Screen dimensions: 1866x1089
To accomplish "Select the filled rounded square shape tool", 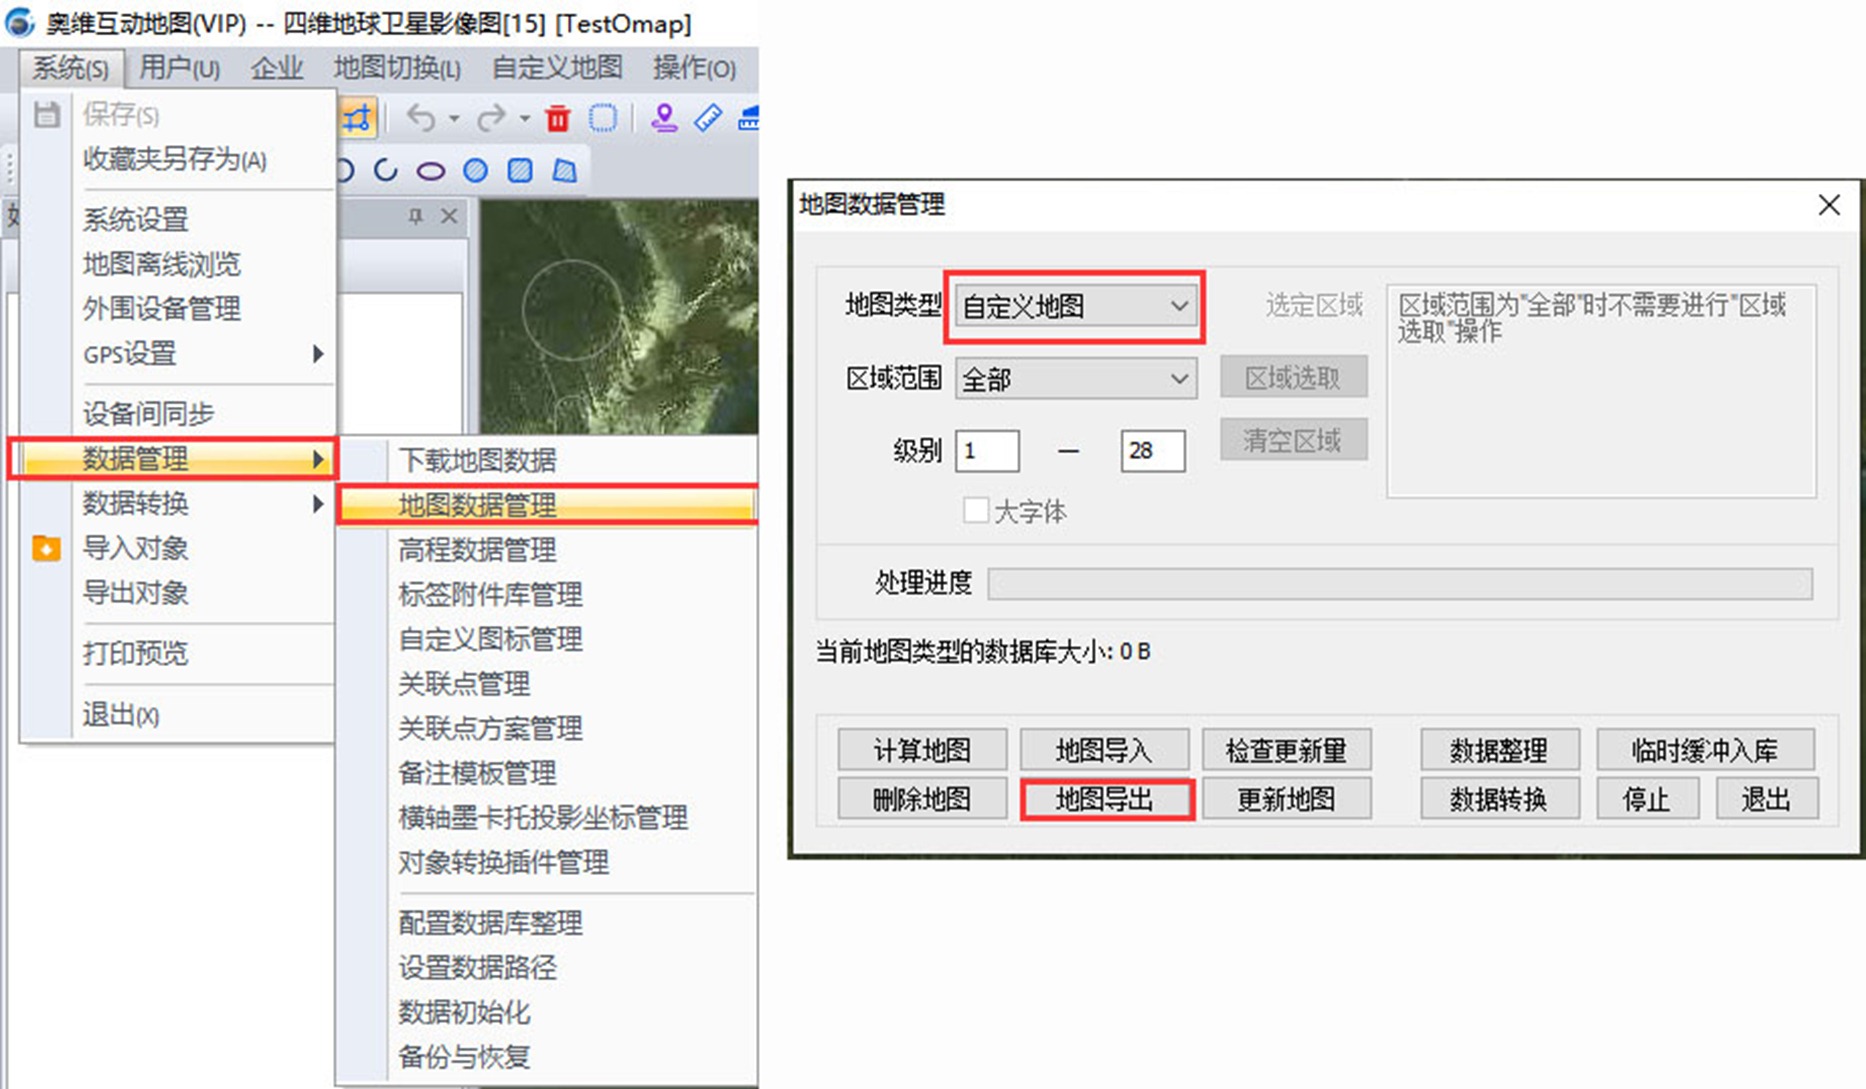I will tap(520, 171).
